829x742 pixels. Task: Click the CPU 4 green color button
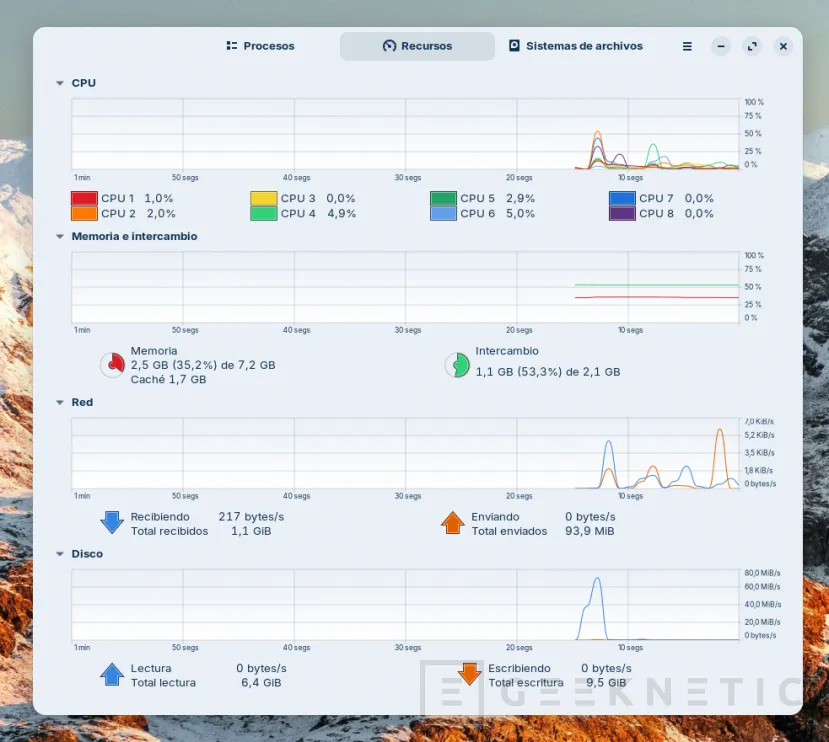pyautogui.click(x=262, y=213)
